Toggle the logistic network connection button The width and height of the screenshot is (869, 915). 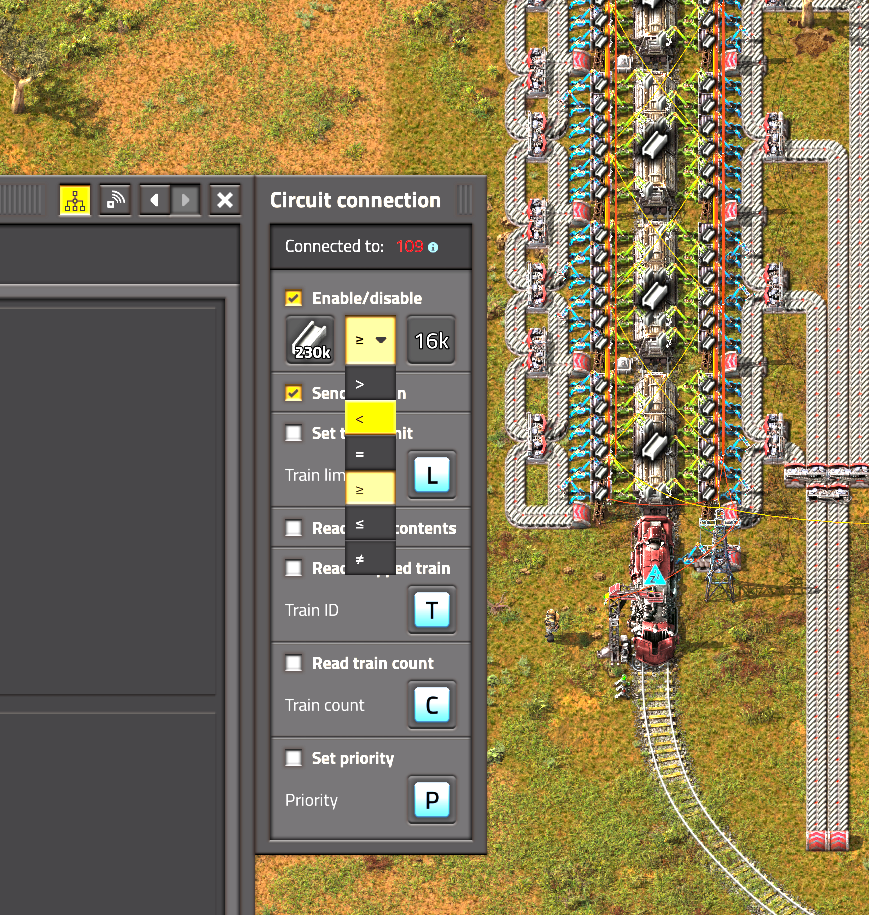115,200
